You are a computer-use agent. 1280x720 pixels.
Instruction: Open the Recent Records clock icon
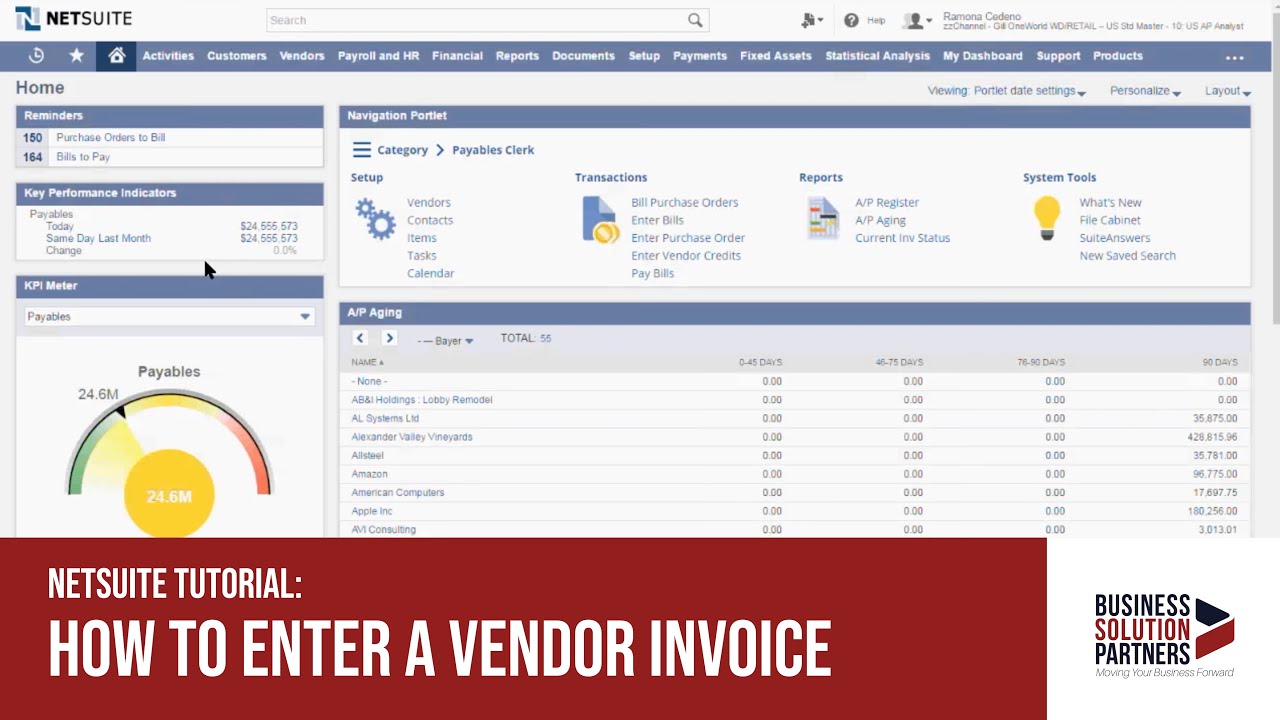[36, 56]
